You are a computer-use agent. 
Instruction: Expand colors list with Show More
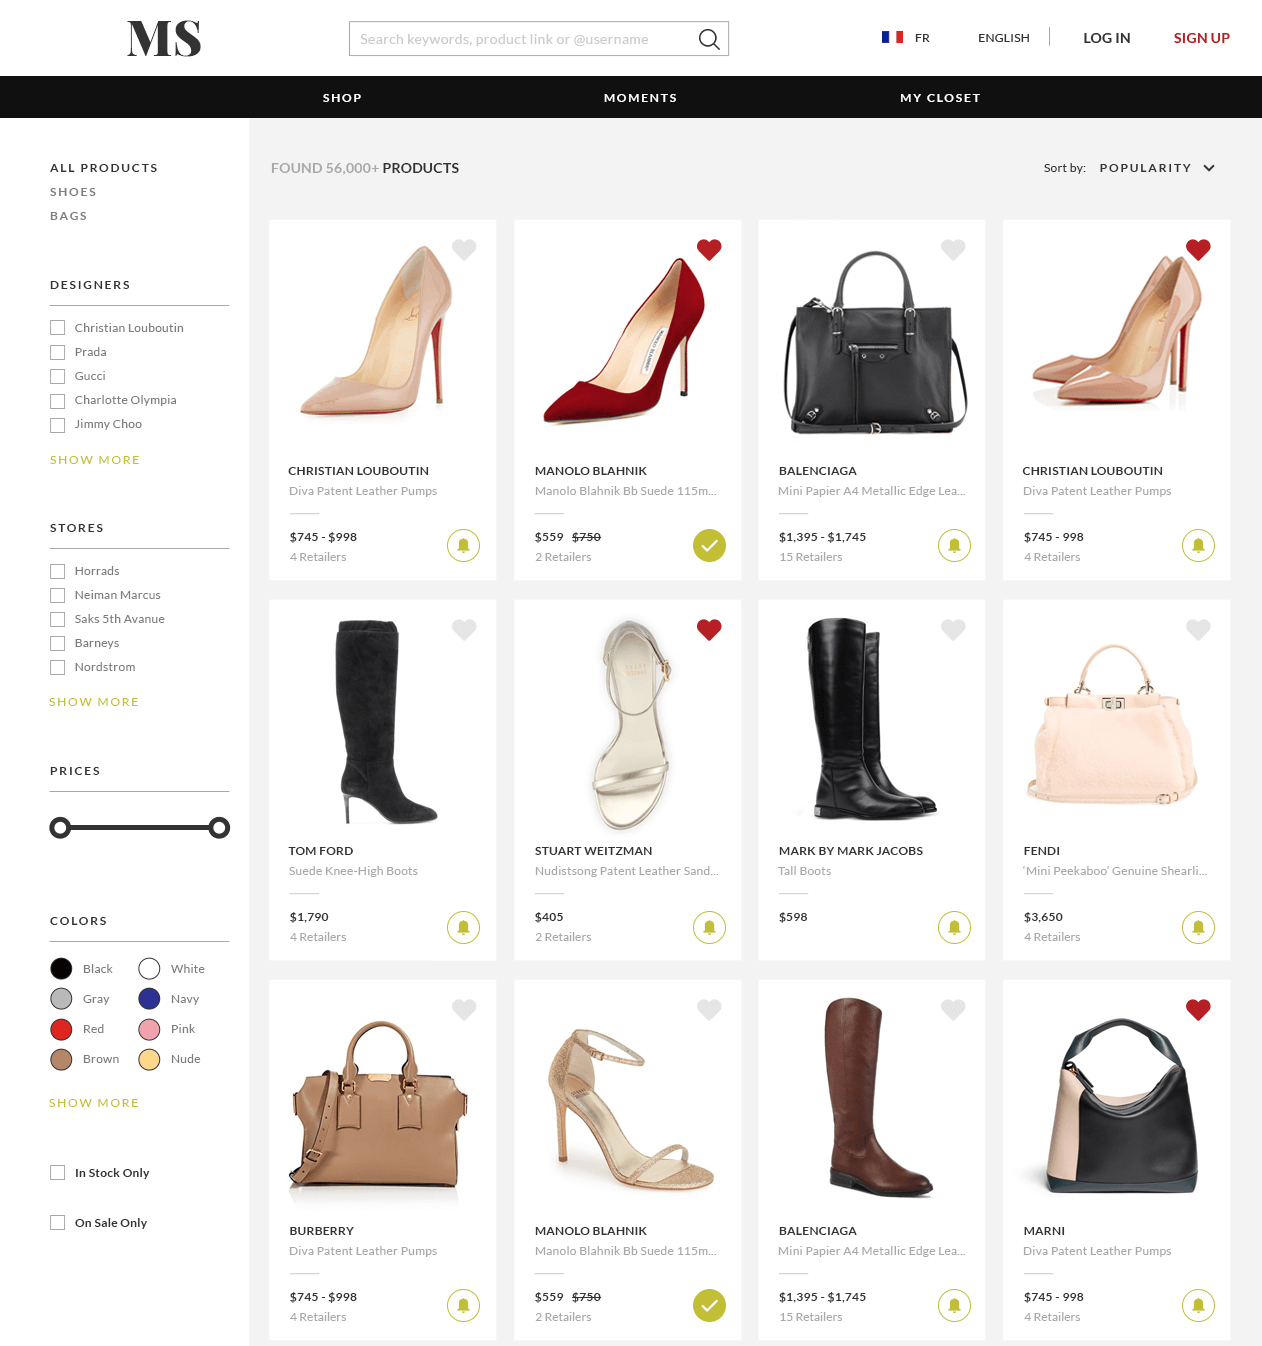(94, 1103)
